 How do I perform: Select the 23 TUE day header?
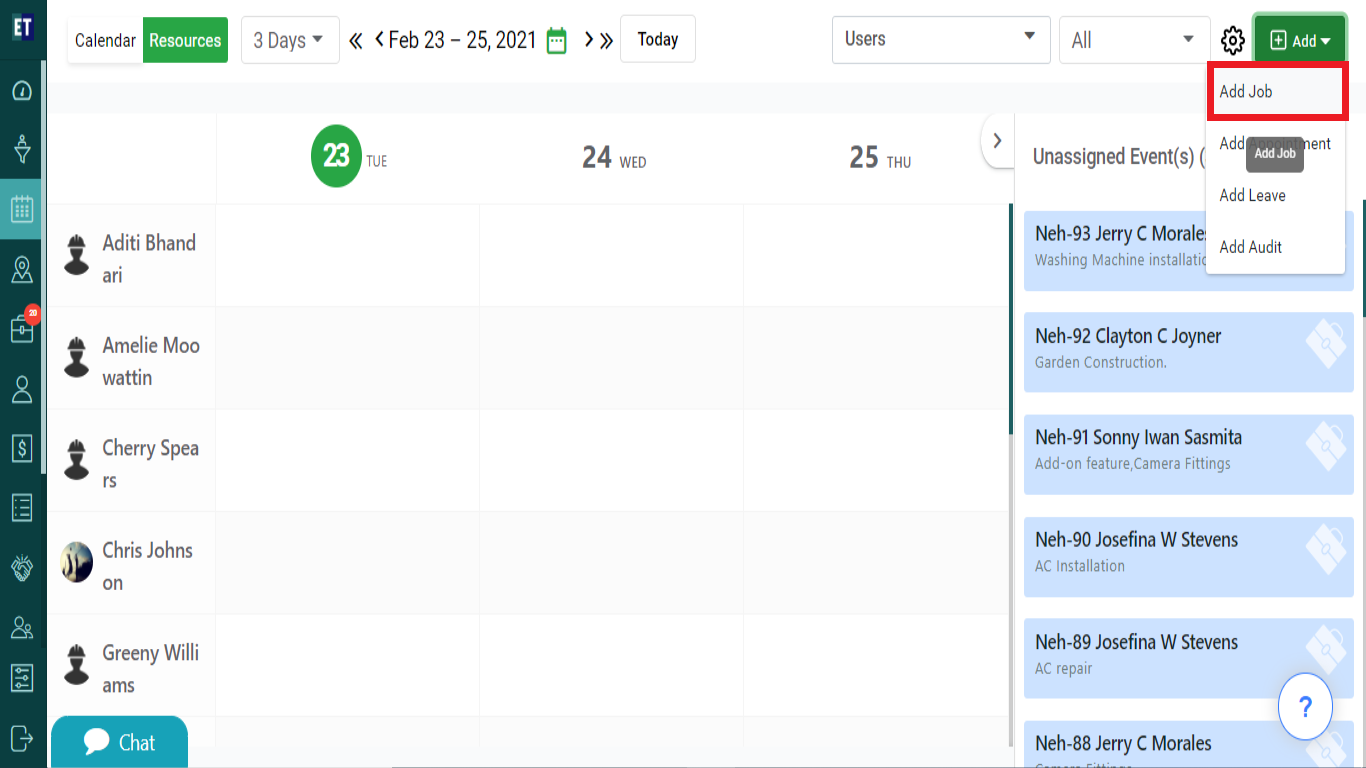pyautogui.click(x=349, y=157)
